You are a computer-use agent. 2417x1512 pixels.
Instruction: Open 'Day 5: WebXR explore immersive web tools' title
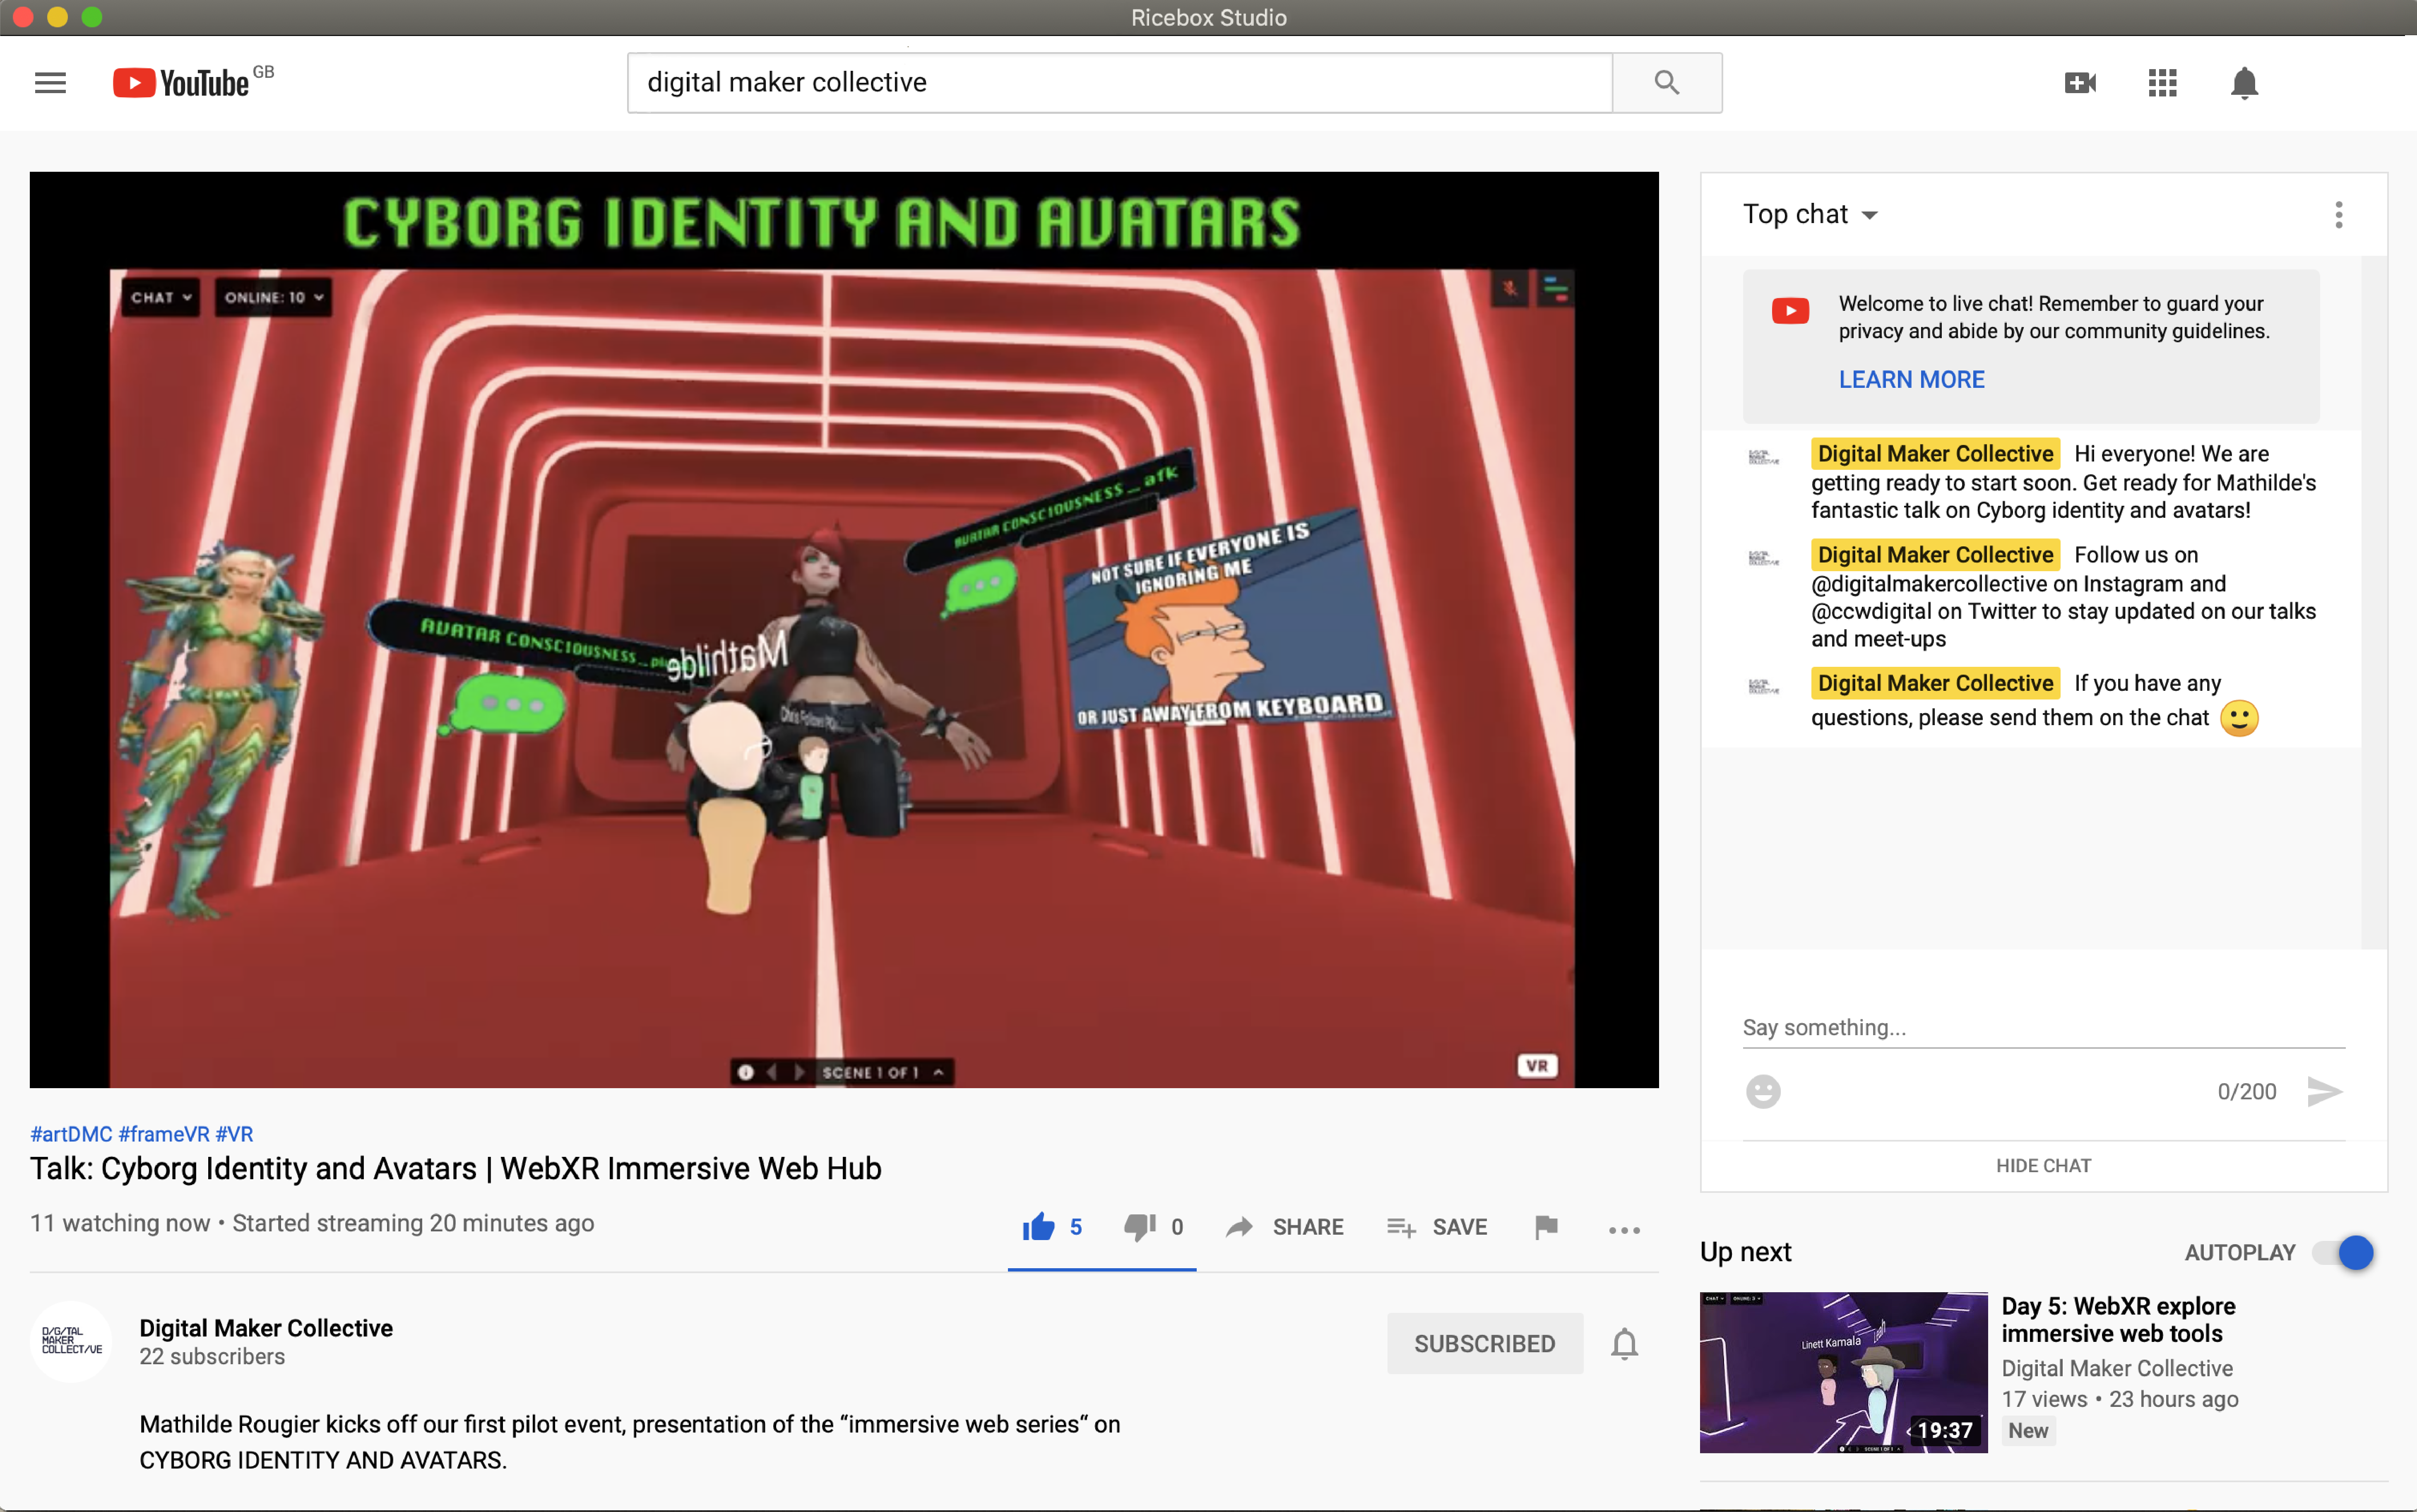pos(2118,1320)
